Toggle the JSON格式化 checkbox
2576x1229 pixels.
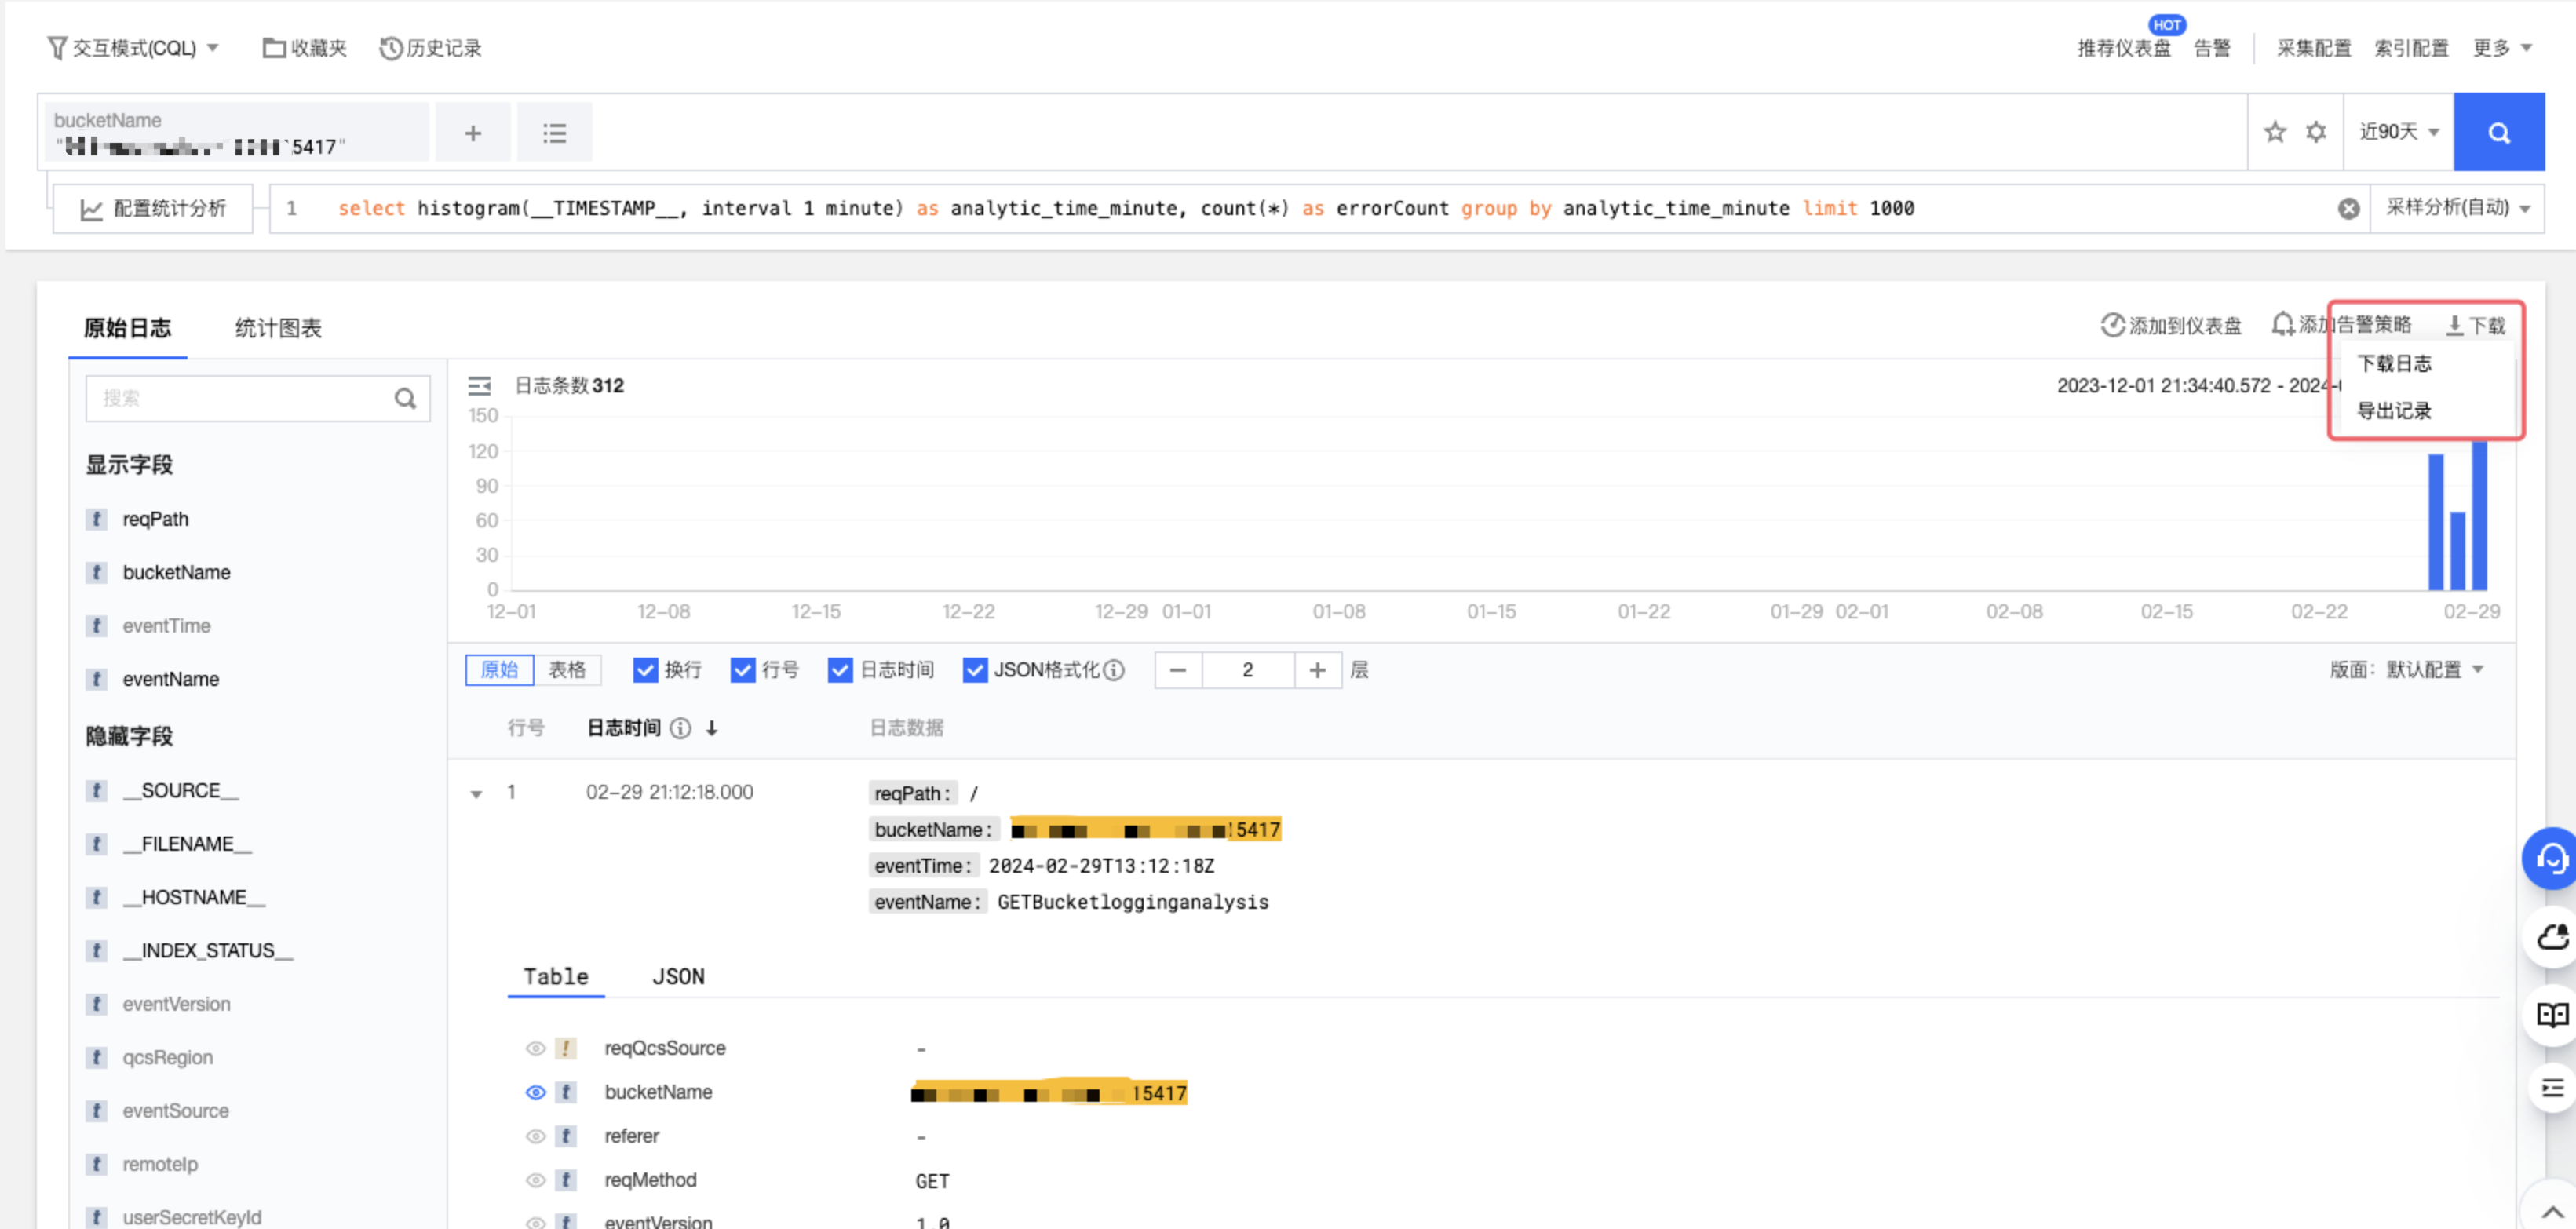(x=974, y=670)
